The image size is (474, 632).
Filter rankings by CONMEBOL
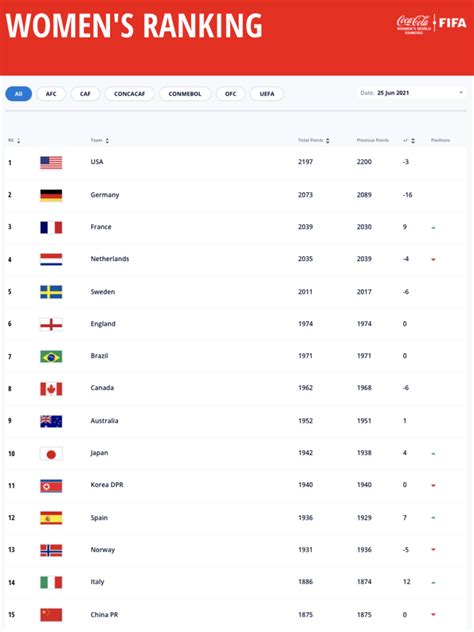pos(185,94)
